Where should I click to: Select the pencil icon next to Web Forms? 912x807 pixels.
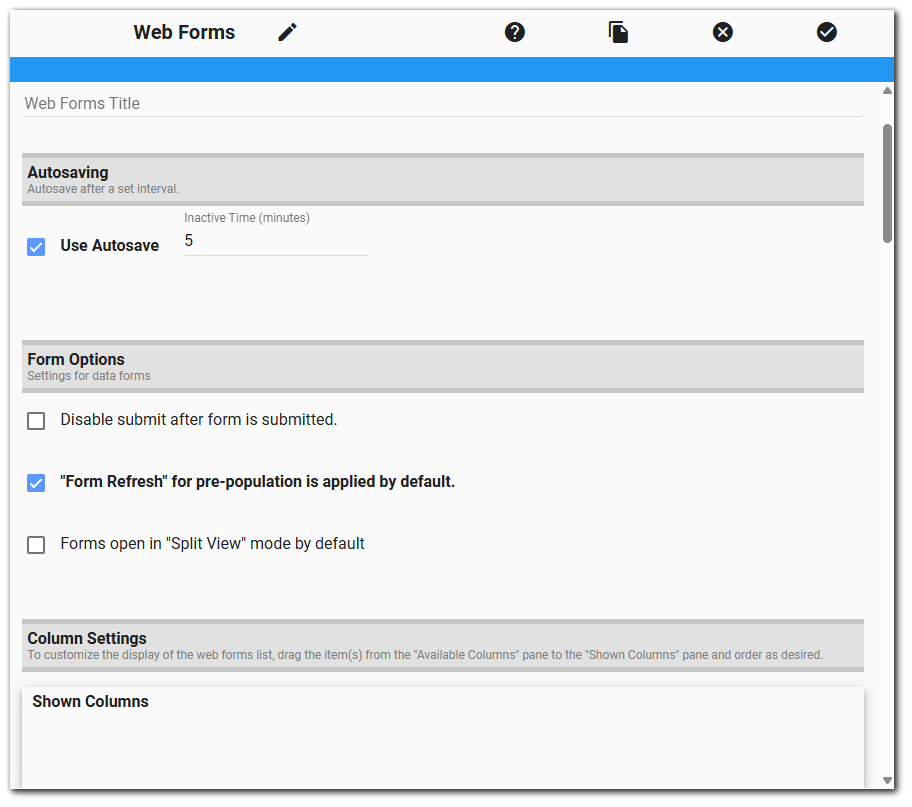(286, 31)
